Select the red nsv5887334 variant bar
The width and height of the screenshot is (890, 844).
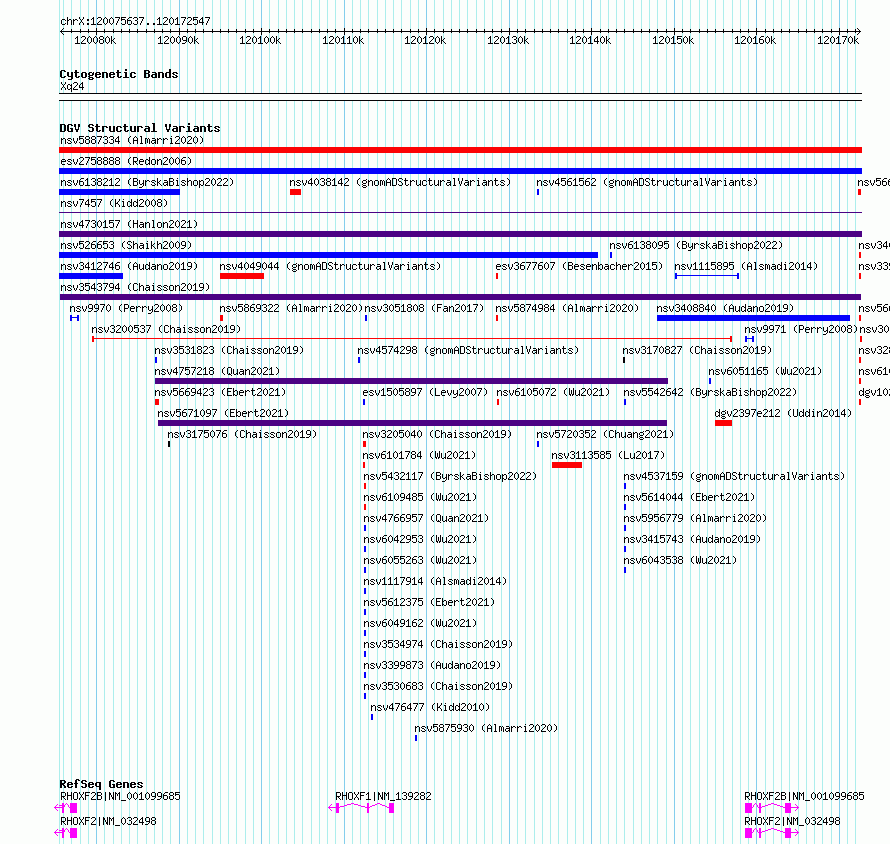coord(460,150)
